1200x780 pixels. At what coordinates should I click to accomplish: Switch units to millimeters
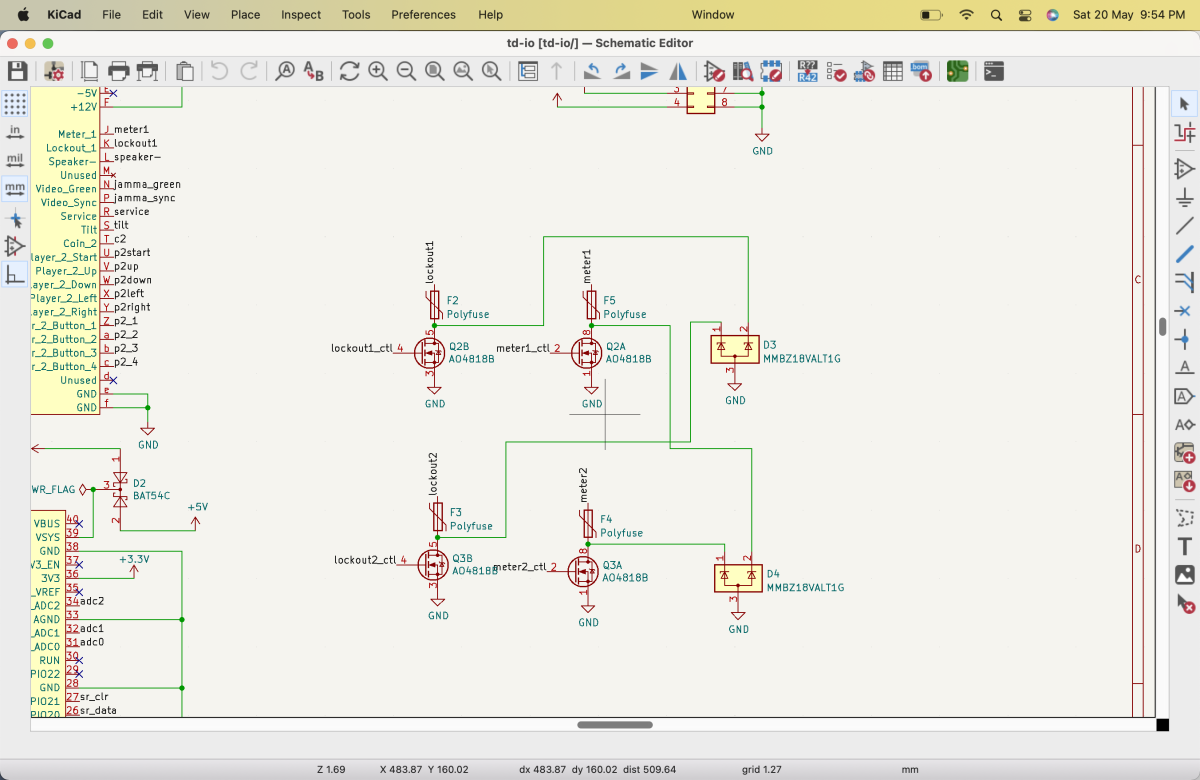pyautogui.click(x=15, y=189)
